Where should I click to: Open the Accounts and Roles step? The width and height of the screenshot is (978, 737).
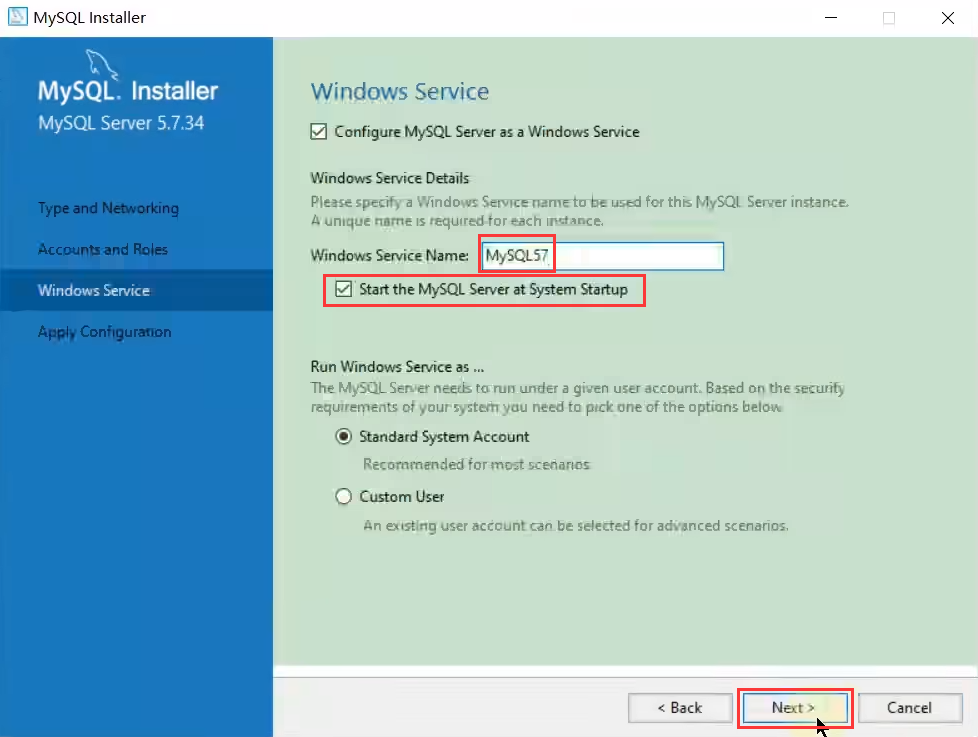(x=103, y=249)
